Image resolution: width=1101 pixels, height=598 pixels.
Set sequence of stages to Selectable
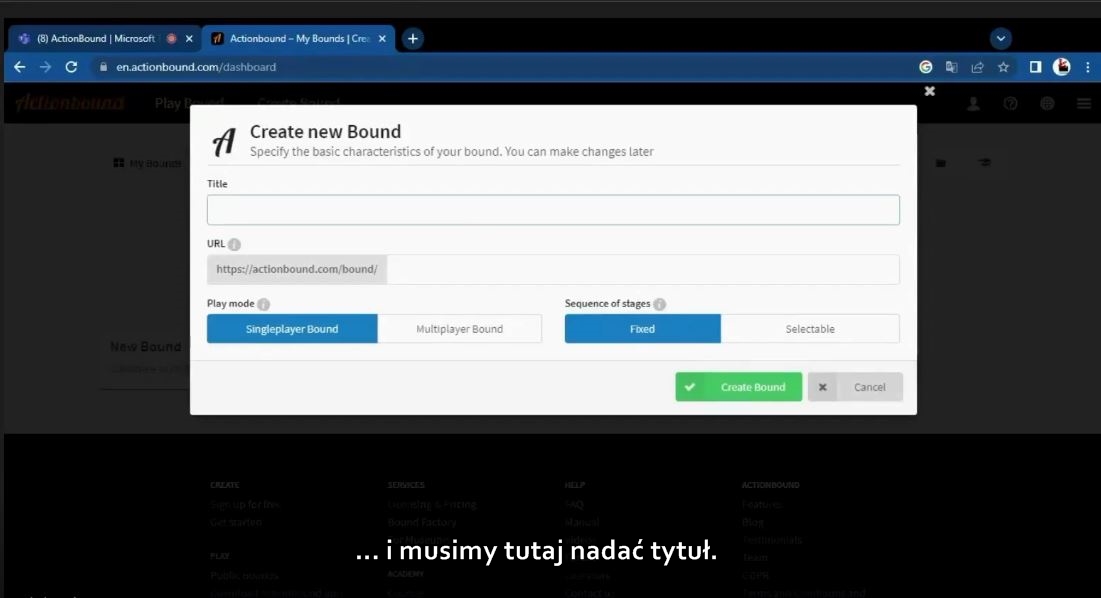tap(809, 329)
